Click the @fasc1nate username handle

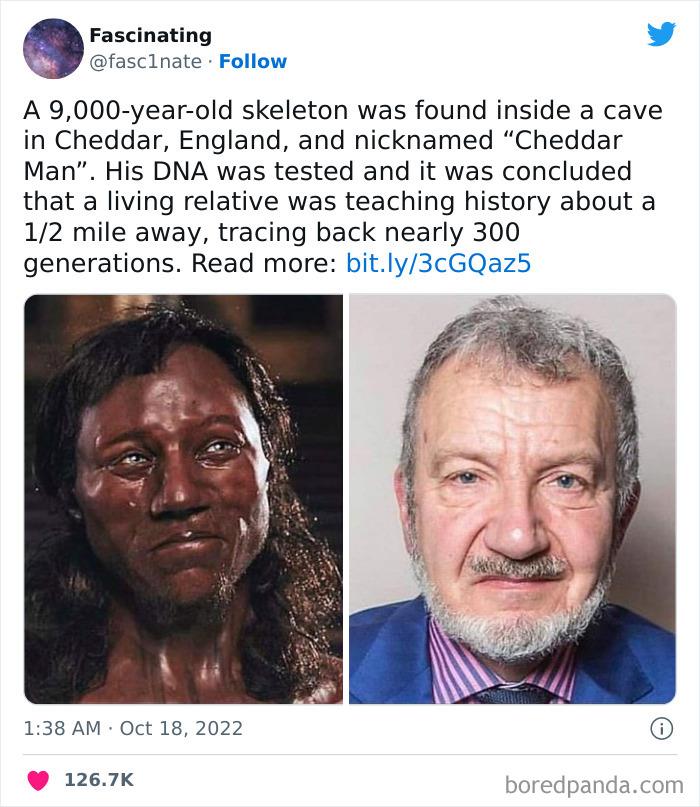pyautogui.click(x=146, y=61)
